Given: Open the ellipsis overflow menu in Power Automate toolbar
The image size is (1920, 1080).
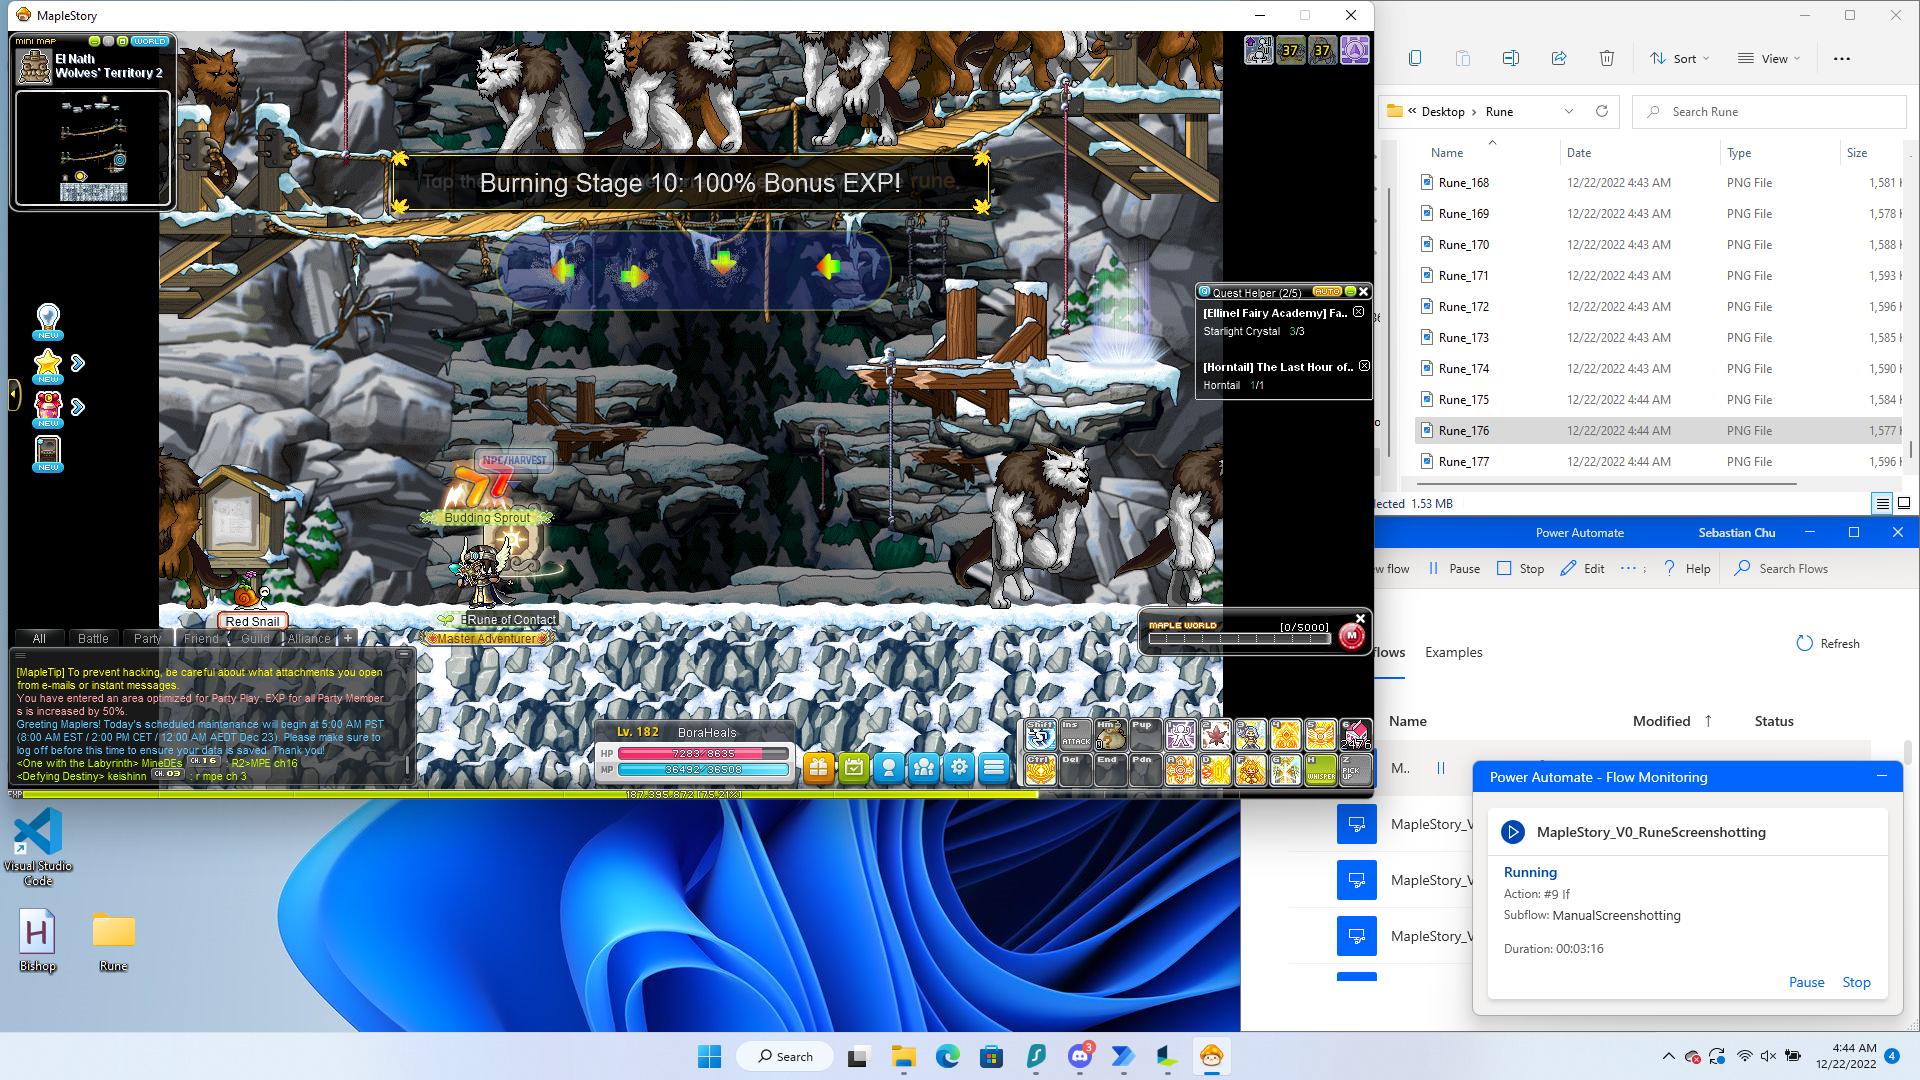Looking at the screenshot, I should (x=1627, y=568).
